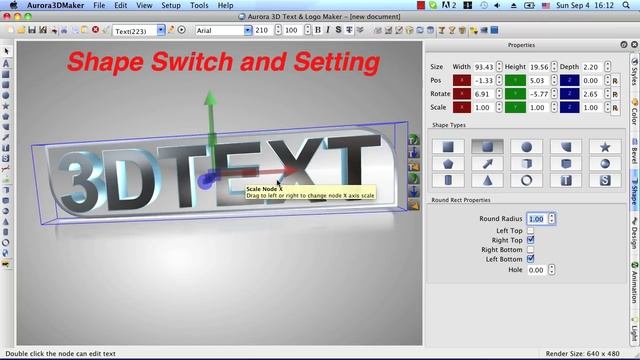Select the star shape type
The height and width of the screenshot is (360, 640).
coord(605,147)
